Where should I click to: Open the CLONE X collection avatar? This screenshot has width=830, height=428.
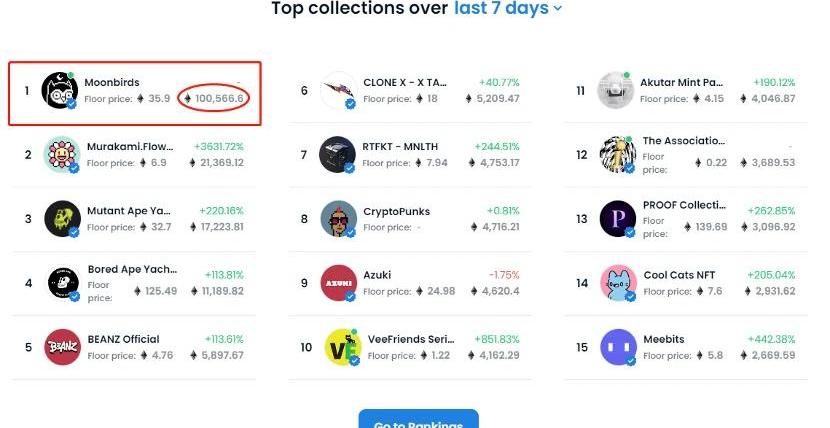(339, 90)
